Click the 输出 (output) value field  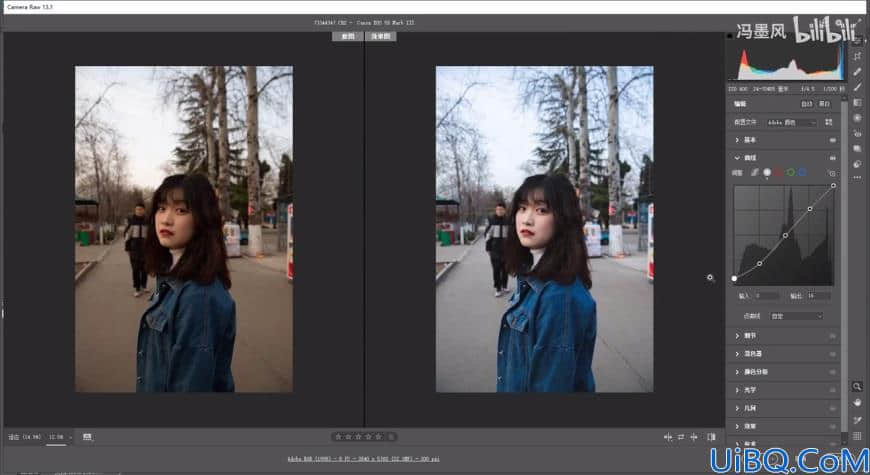tap(819, 296)
